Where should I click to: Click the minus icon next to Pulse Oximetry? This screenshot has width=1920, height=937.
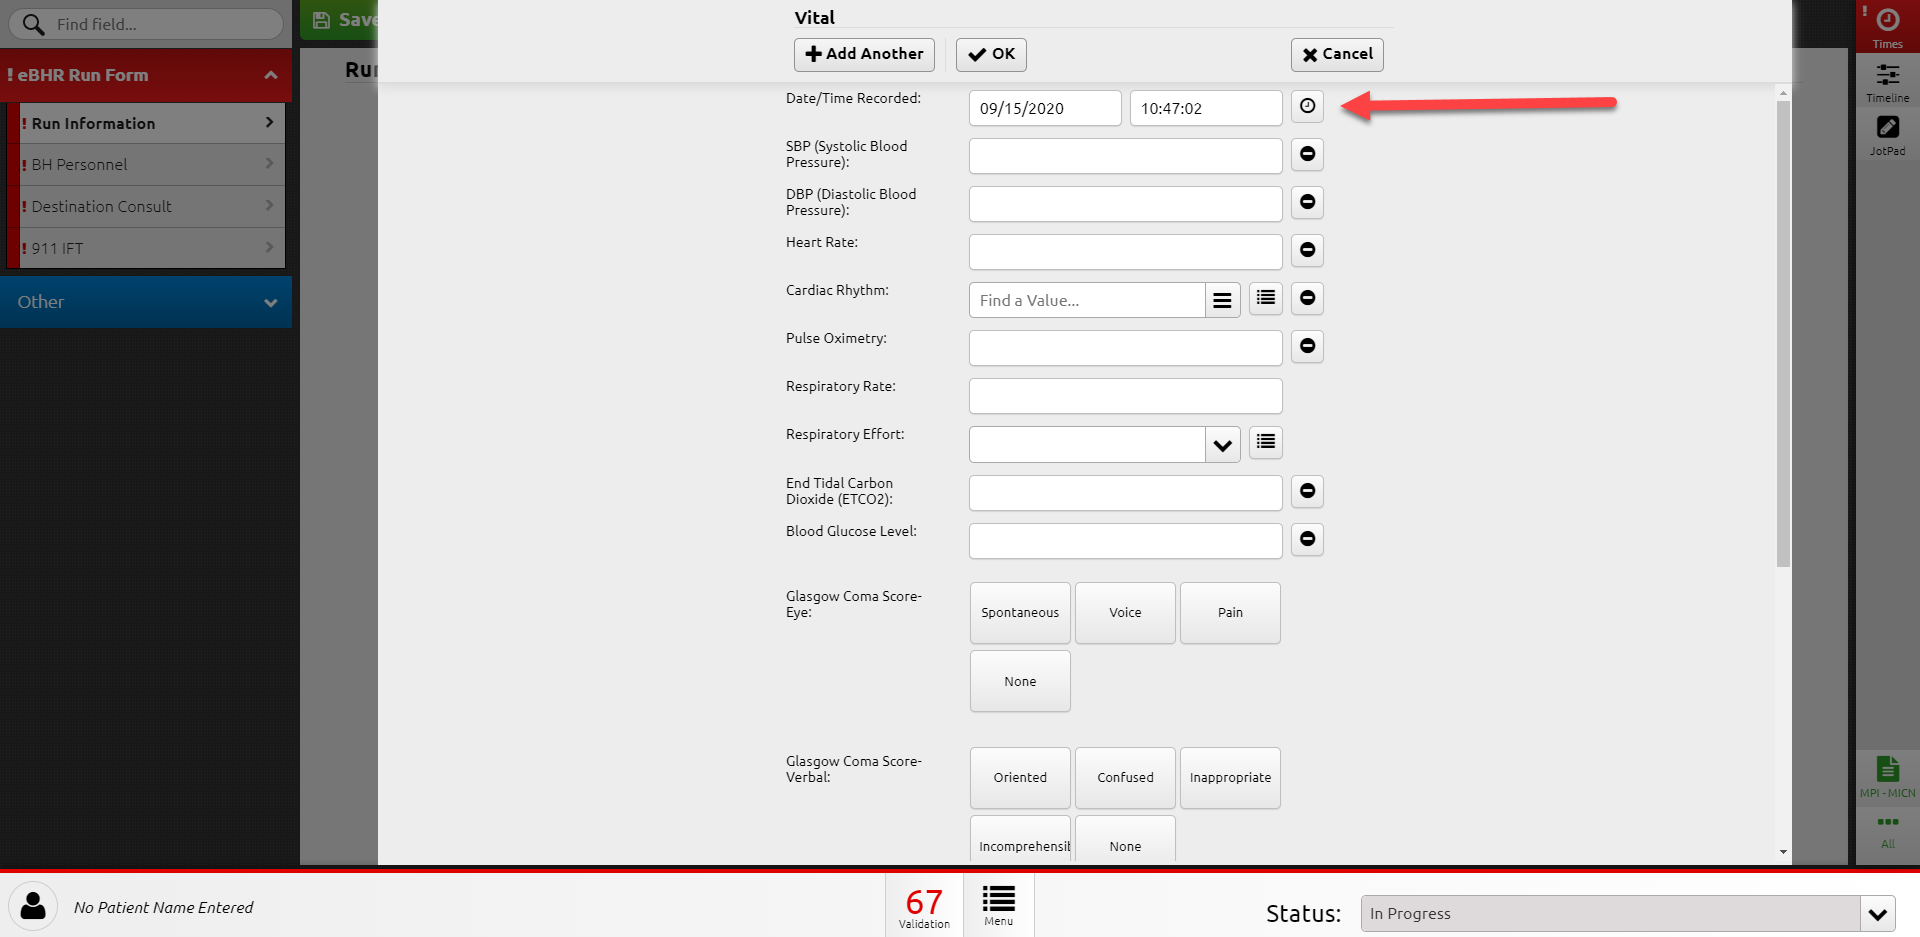1307,346
